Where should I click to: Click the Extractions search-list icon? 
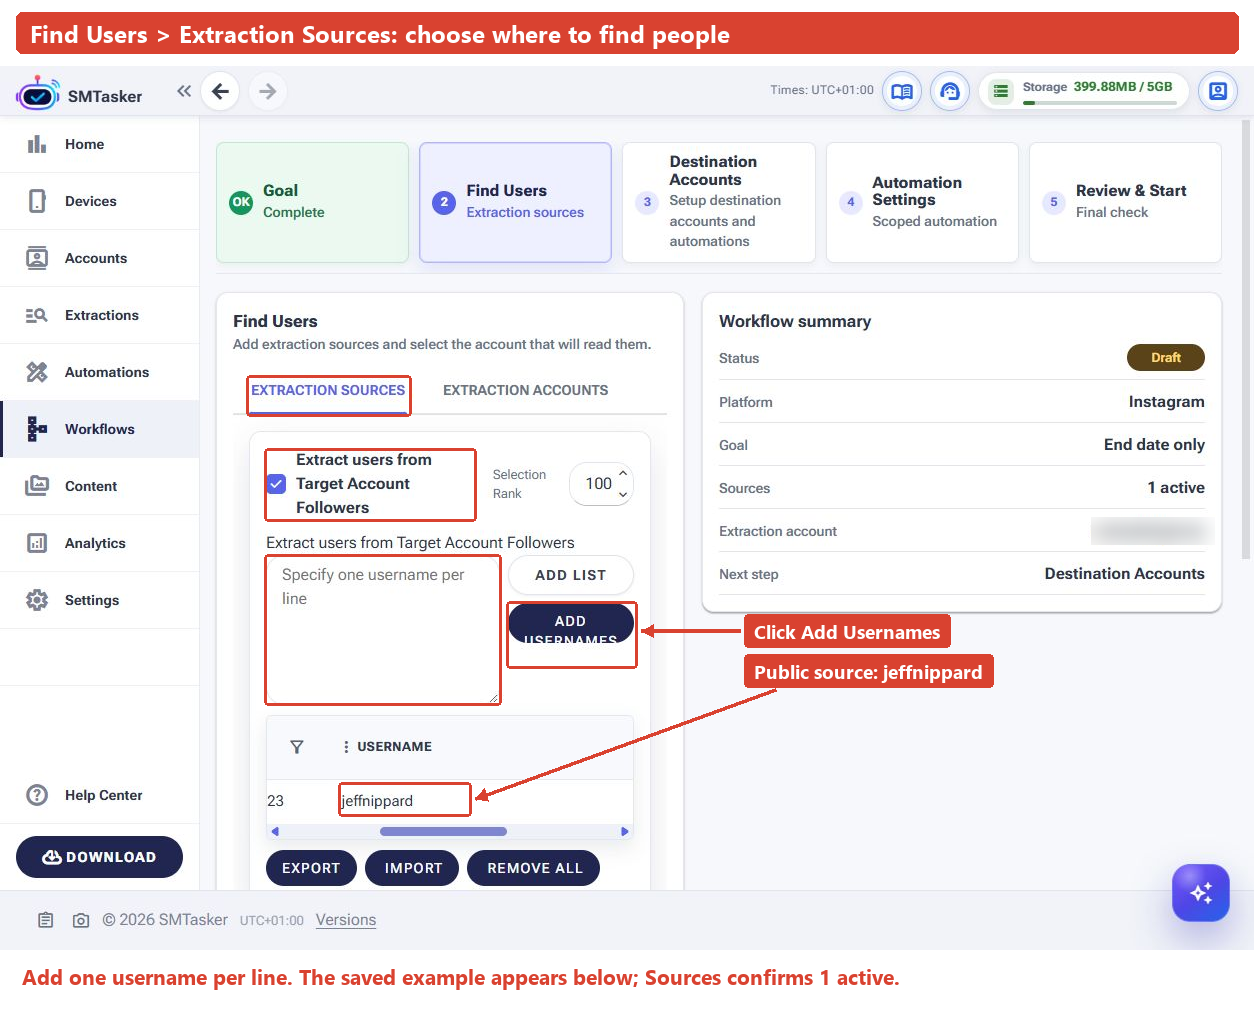point(37,315)
